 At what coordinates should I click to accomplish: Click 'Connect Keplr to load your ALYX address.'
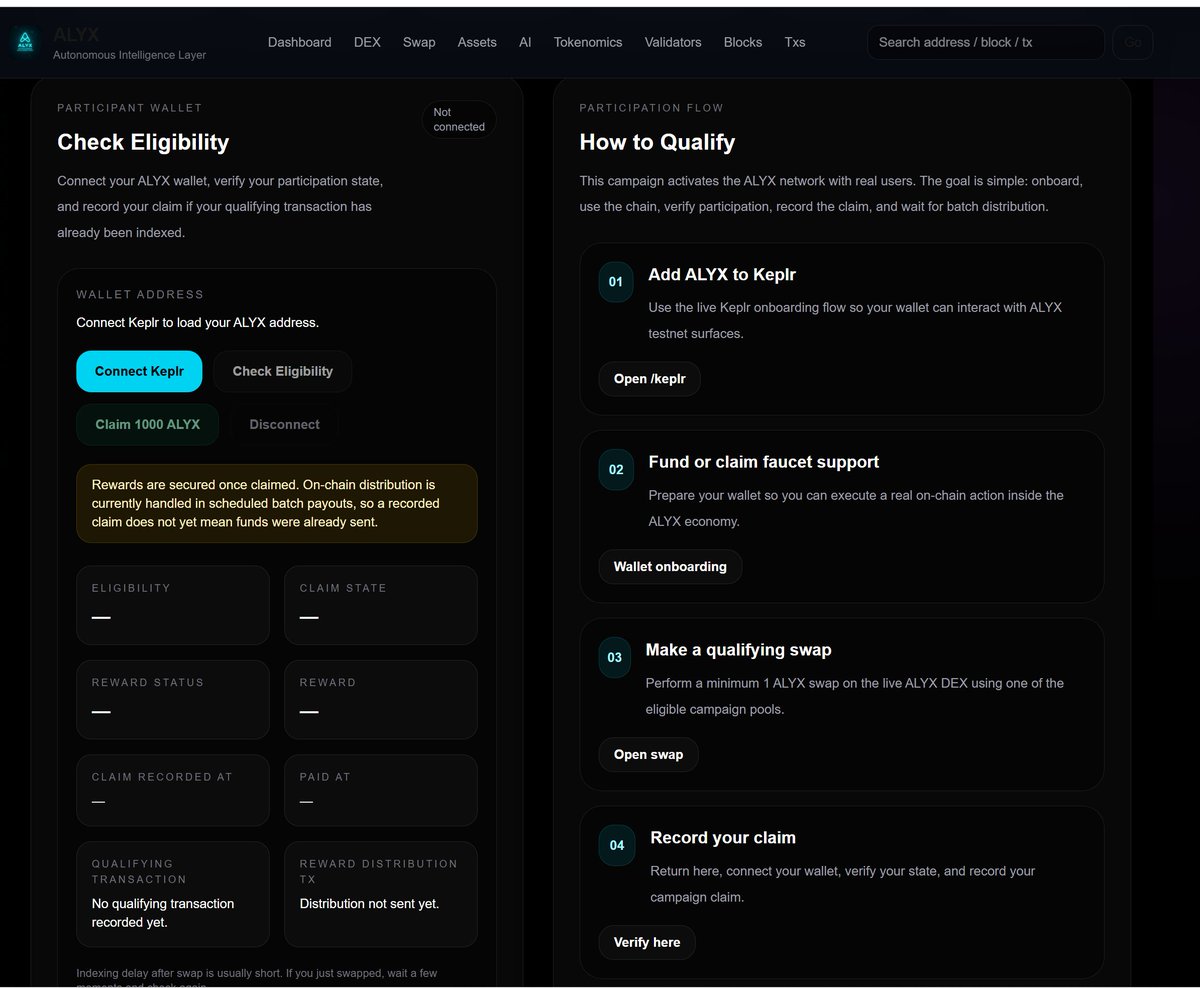tap(198, 322)
